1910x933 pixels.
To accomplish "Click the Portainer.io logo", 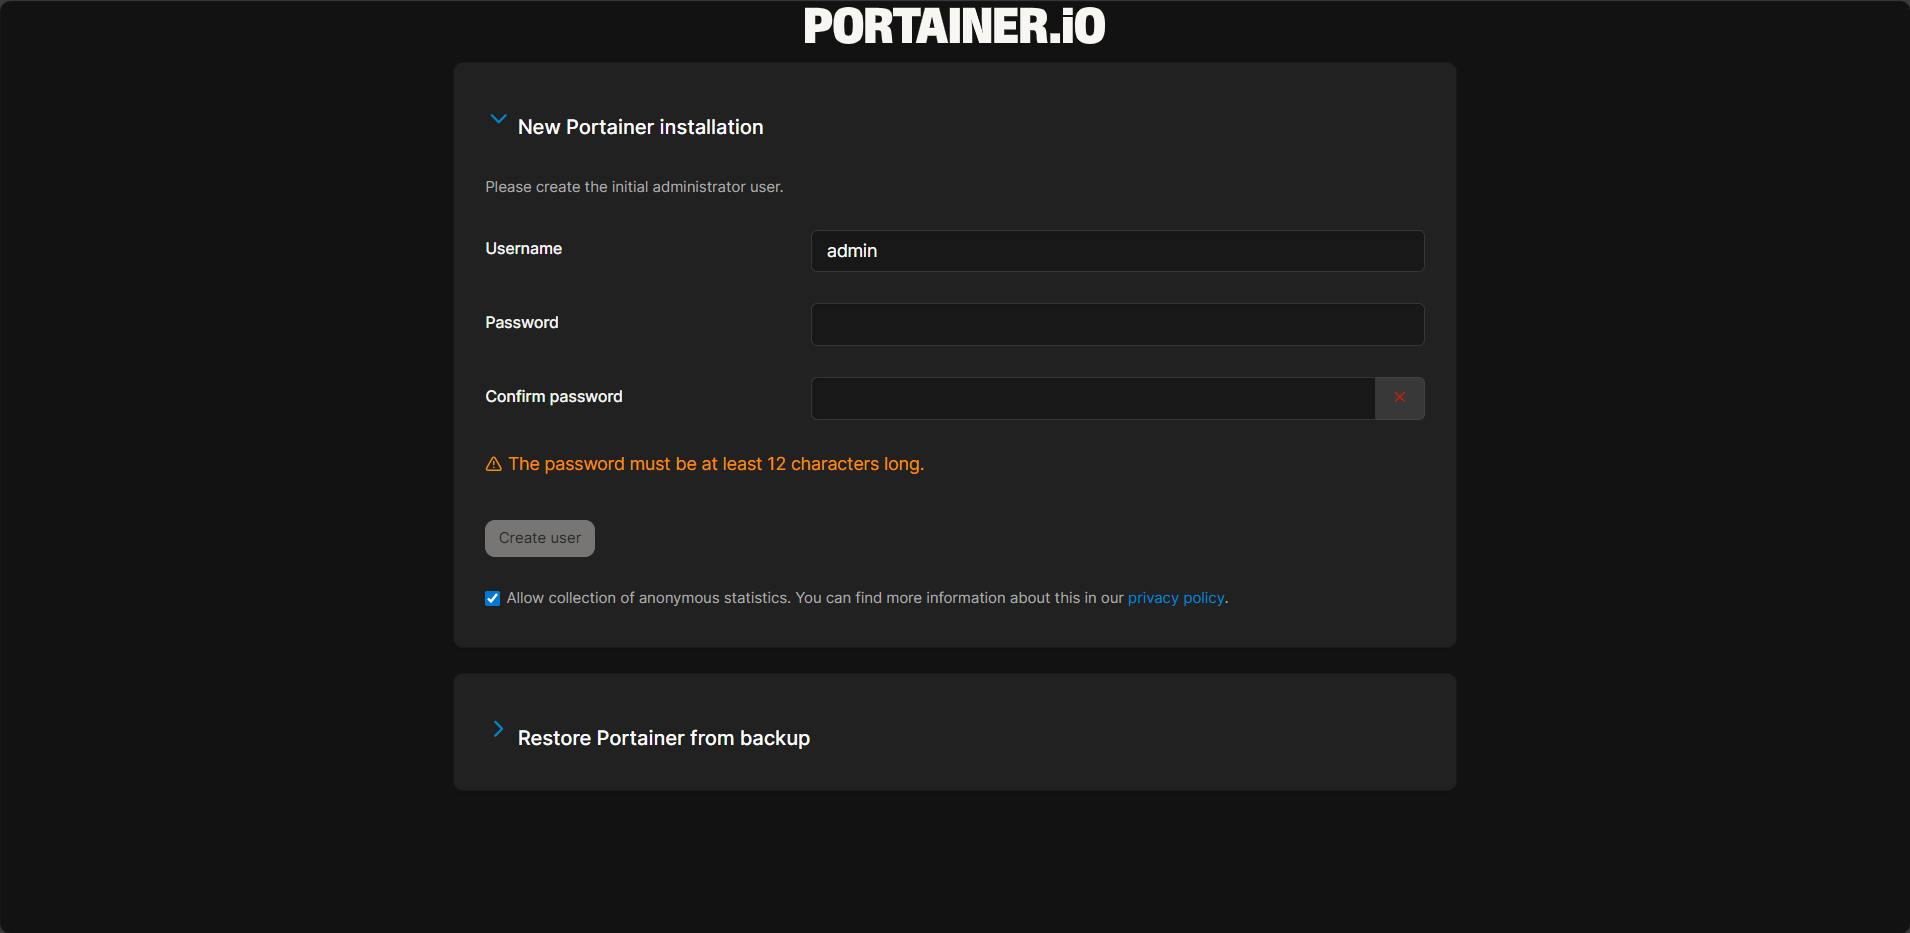I will pyautogui.click(x=955, y=26).
